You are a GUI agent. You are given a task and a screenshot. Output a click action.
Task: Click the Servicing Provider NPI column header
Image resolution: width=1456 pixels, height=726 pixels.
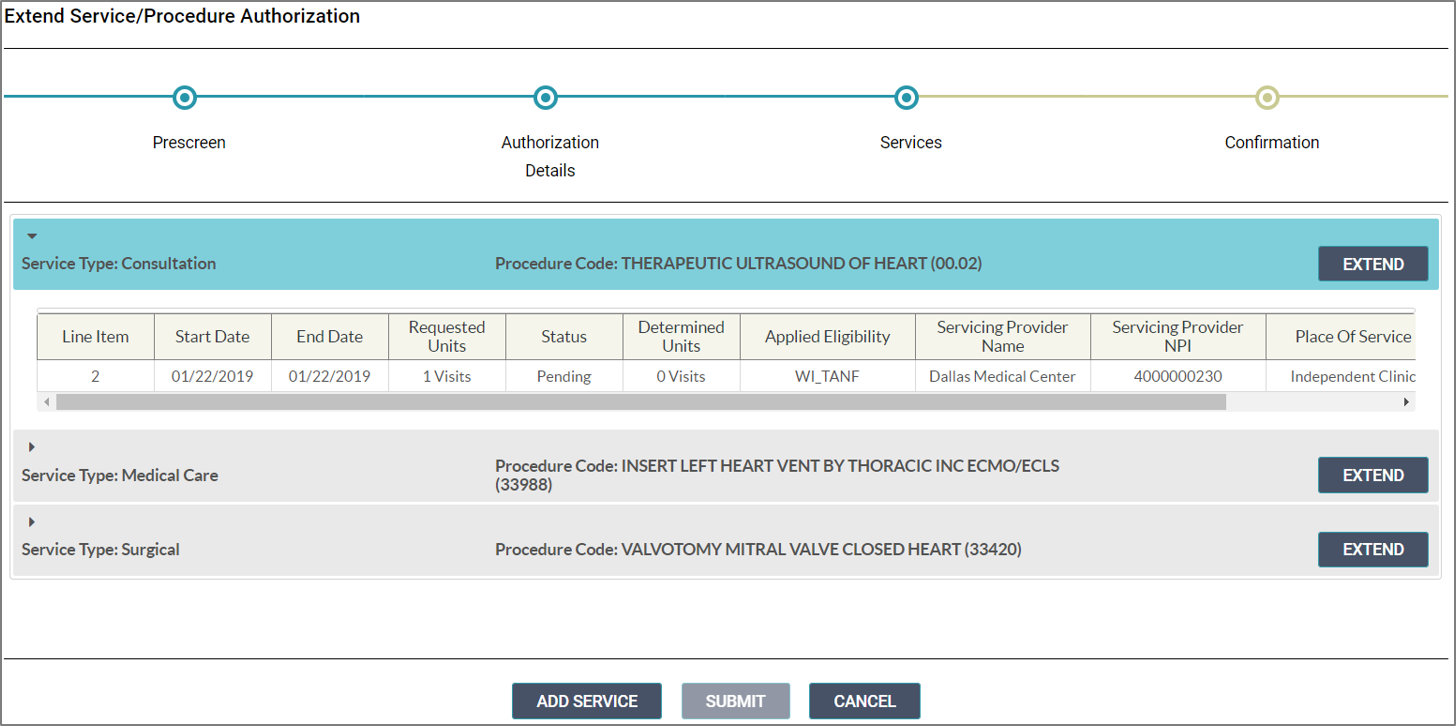[1177, 337]
